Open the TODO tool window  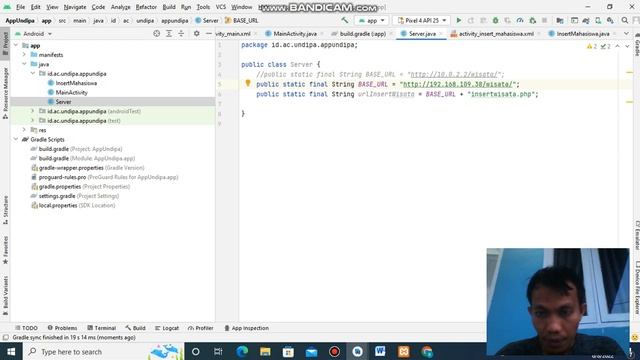coord(26,328)
